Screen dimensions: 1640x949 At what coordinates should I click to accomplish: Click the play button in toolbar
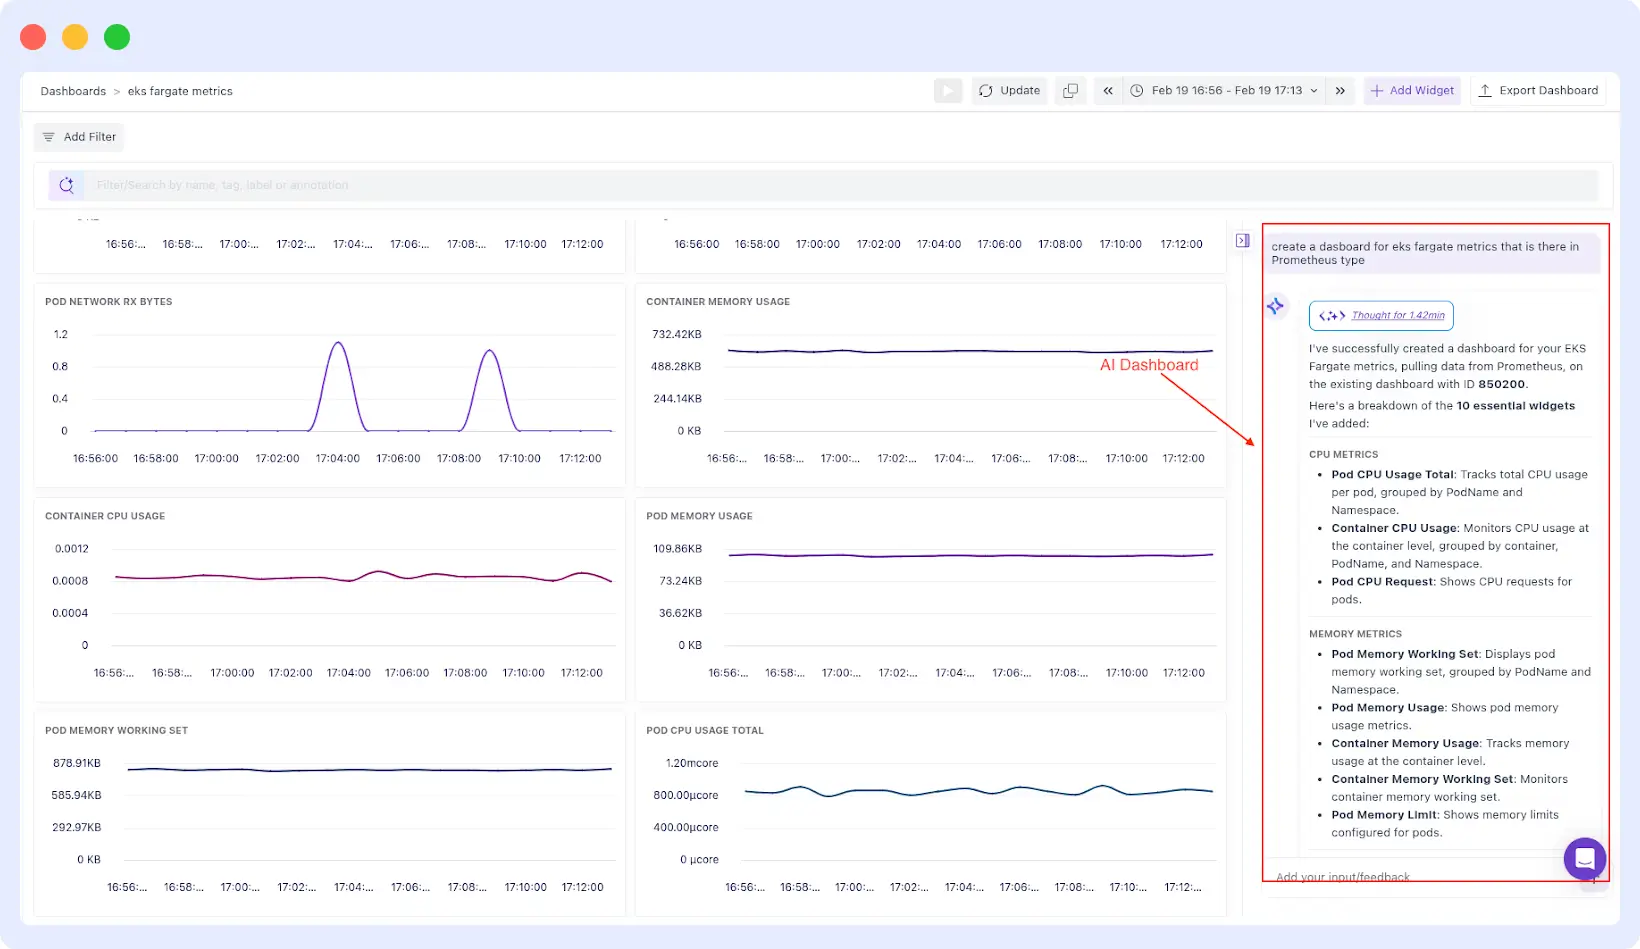(x=948, y=91)
